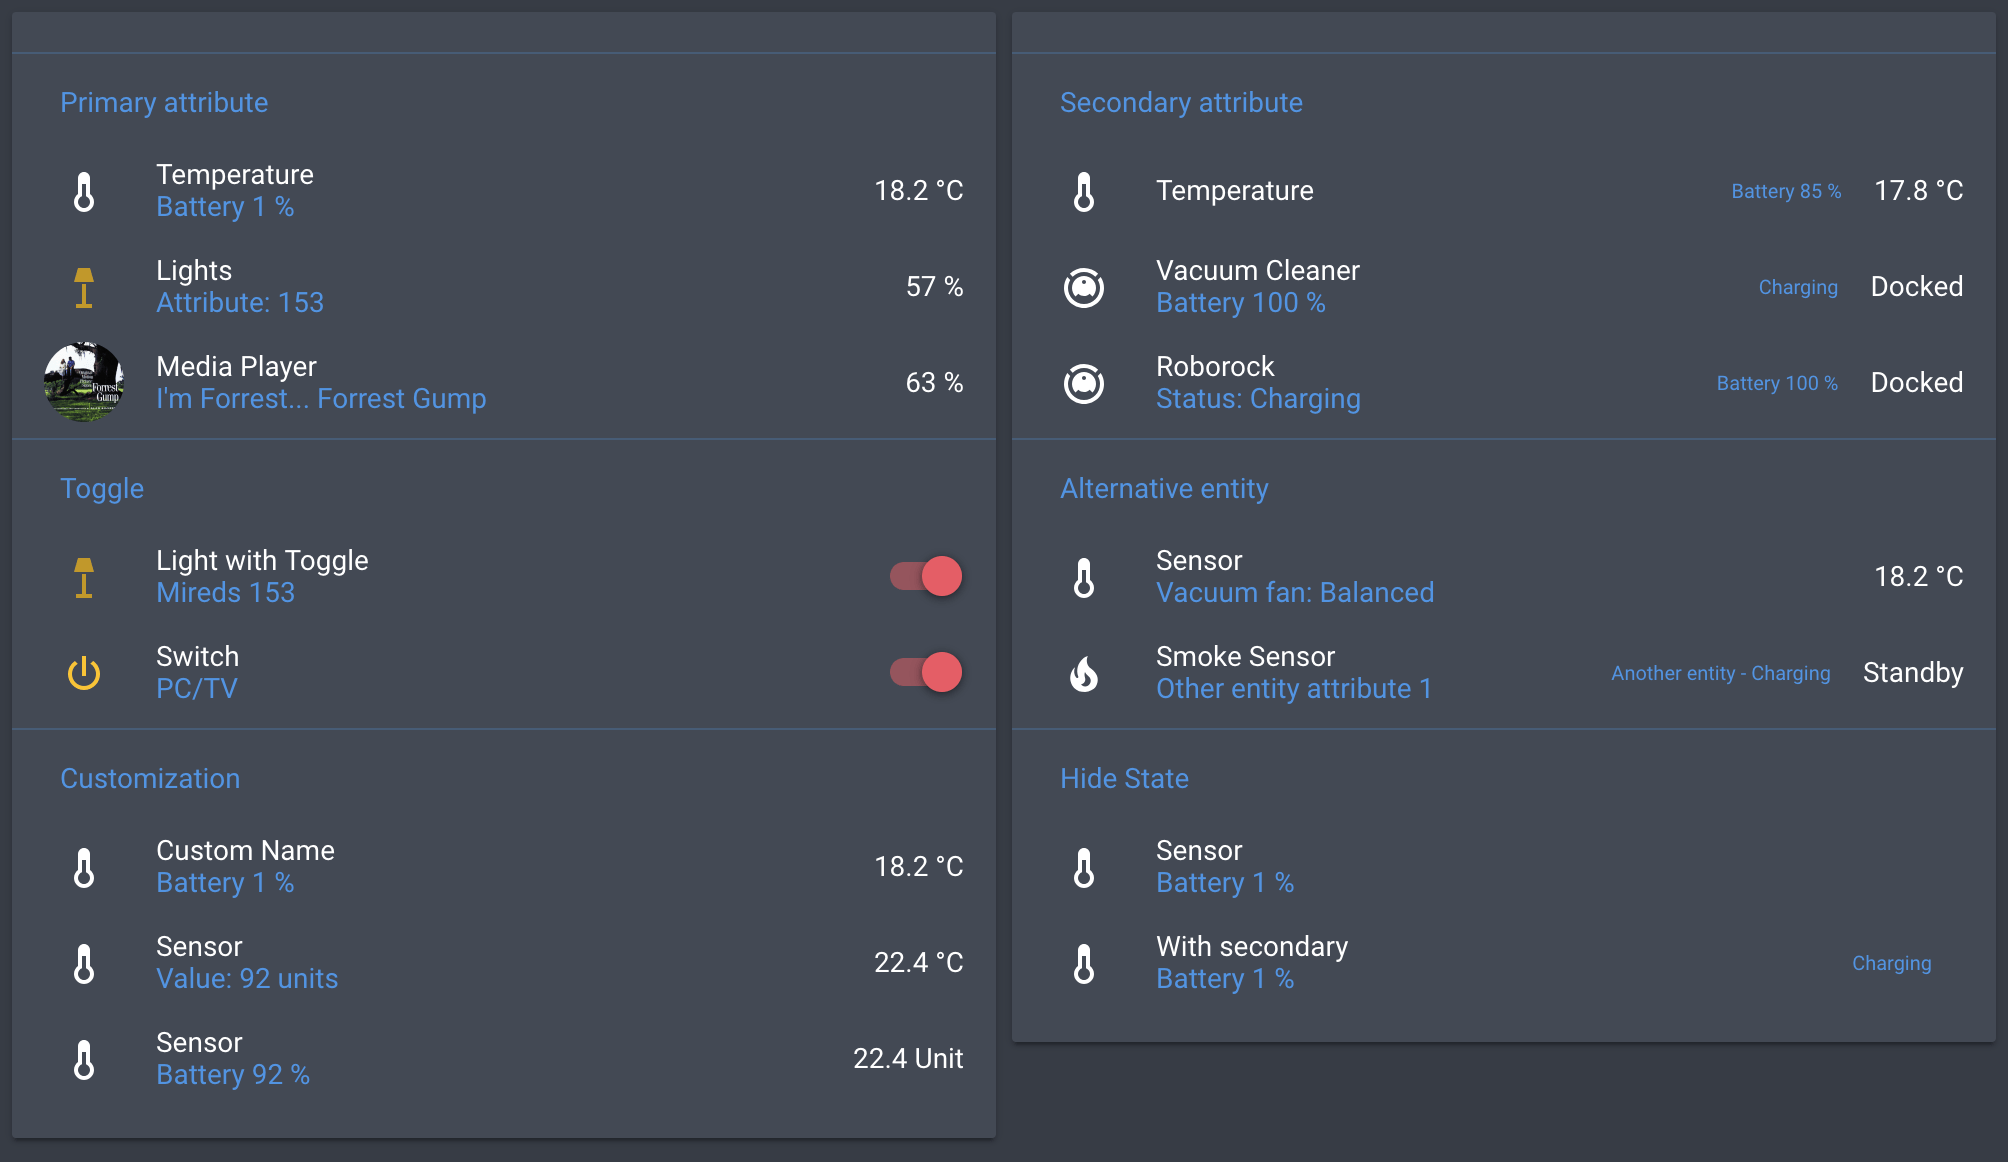Click the 'Secondary attribute' heading
Image resolution: width=2008 pixels, height=1162 pixels.
1181,102
